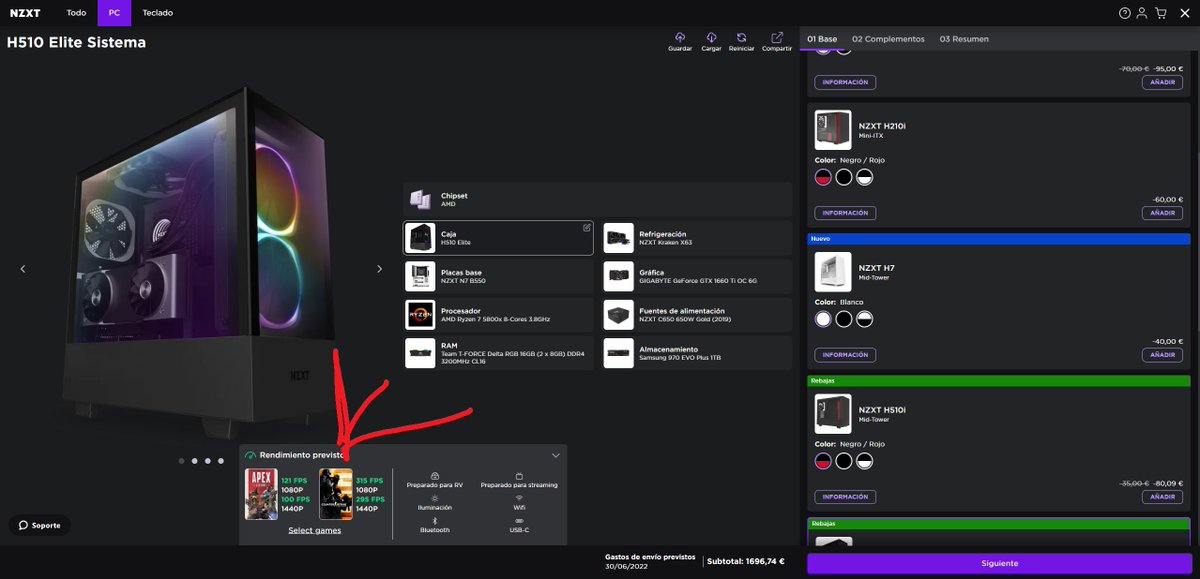Open the 03 Resumen step tab
The image size is (1200, 579).
[964, 39]
